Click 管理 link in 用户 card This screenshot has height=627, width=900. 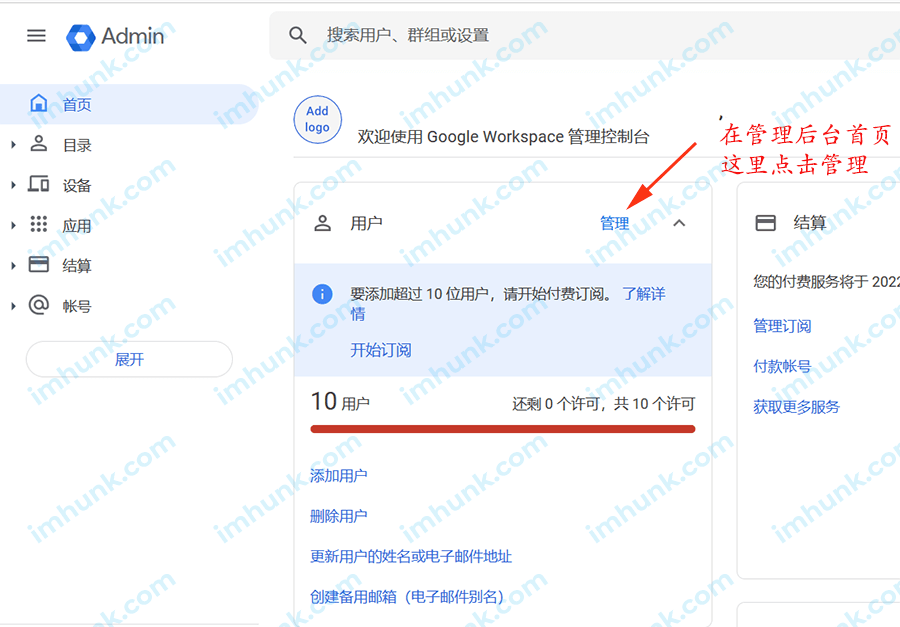(x=614, y=223)
